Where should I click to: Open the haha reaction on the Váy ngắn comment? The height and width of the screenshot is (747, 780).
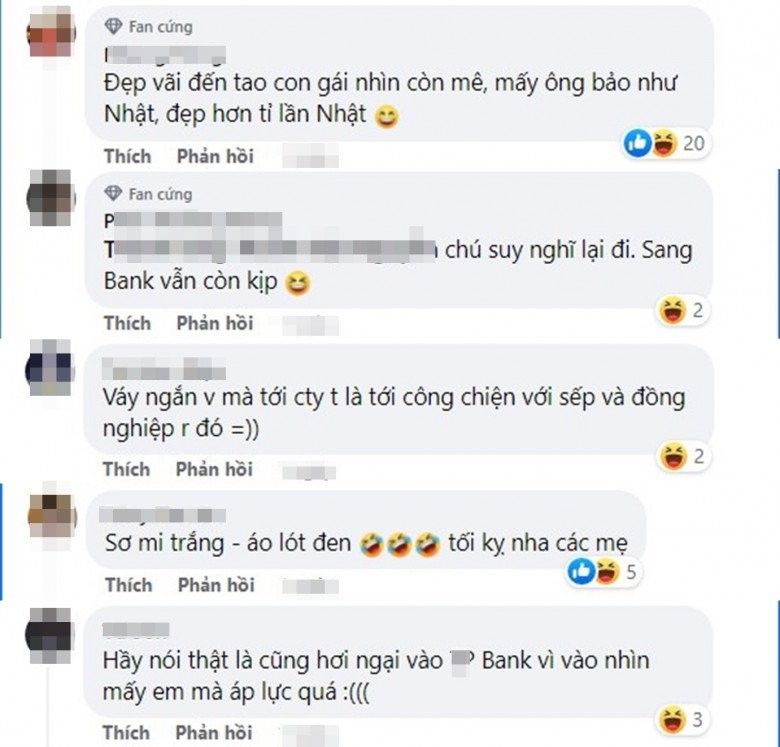coord(673,456)
